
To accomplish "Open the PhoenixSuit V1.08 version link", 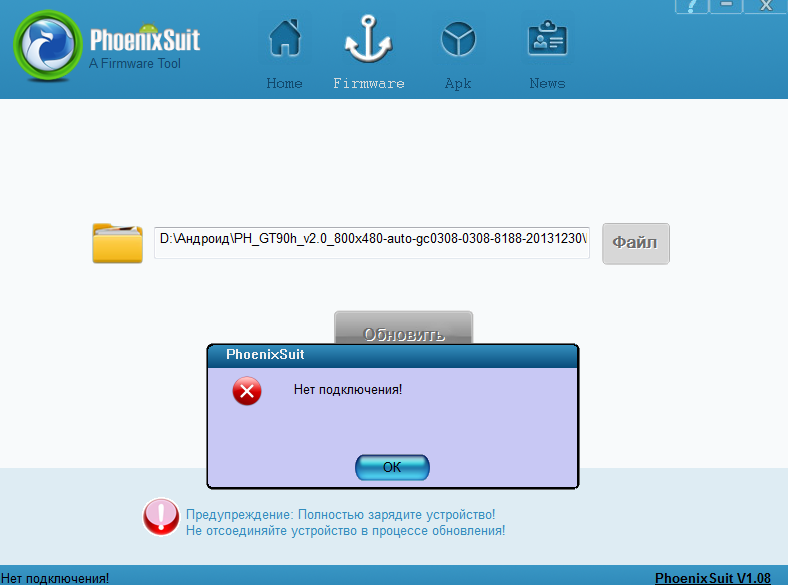I will (713, 578).
